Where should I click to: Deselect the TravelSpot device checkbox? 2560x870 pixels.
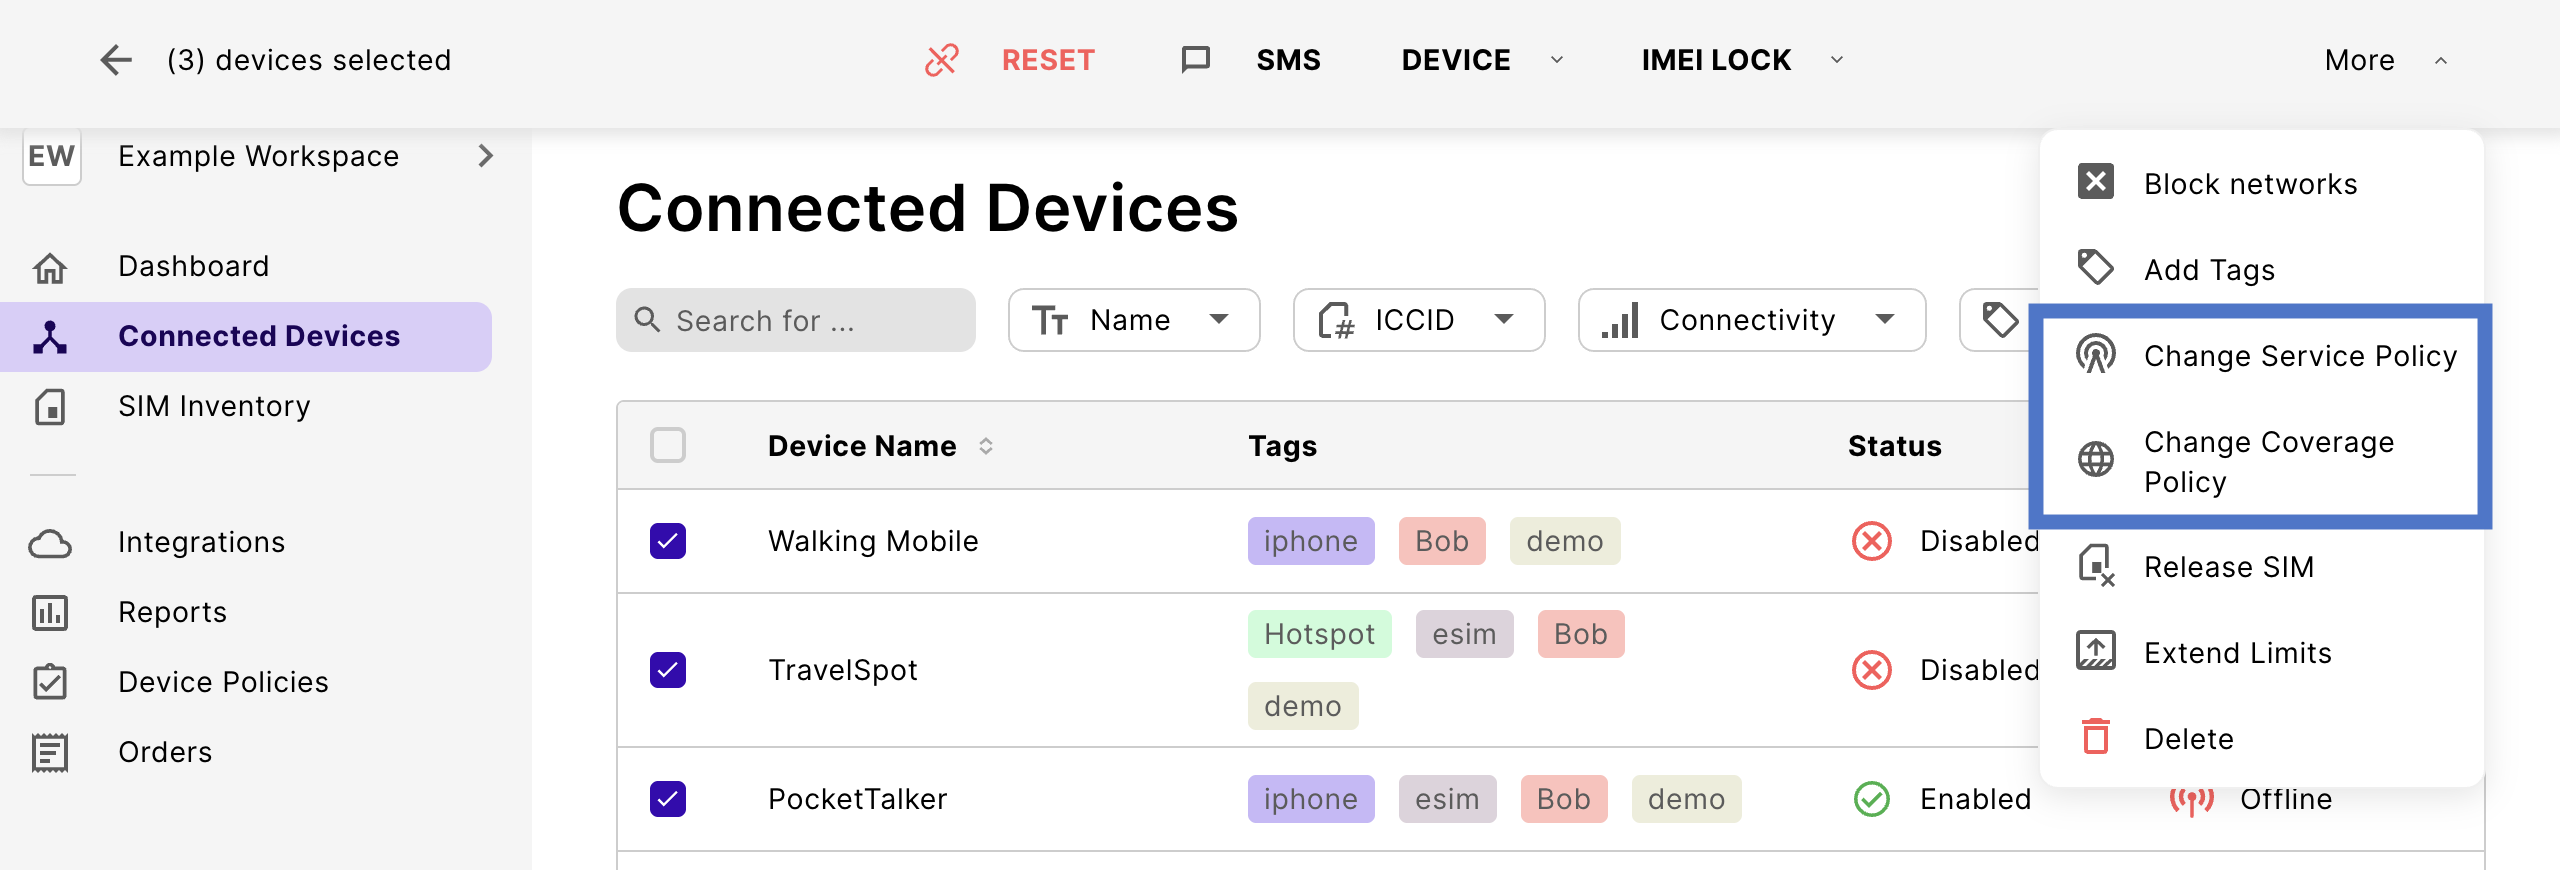click(x=668, y=670)
